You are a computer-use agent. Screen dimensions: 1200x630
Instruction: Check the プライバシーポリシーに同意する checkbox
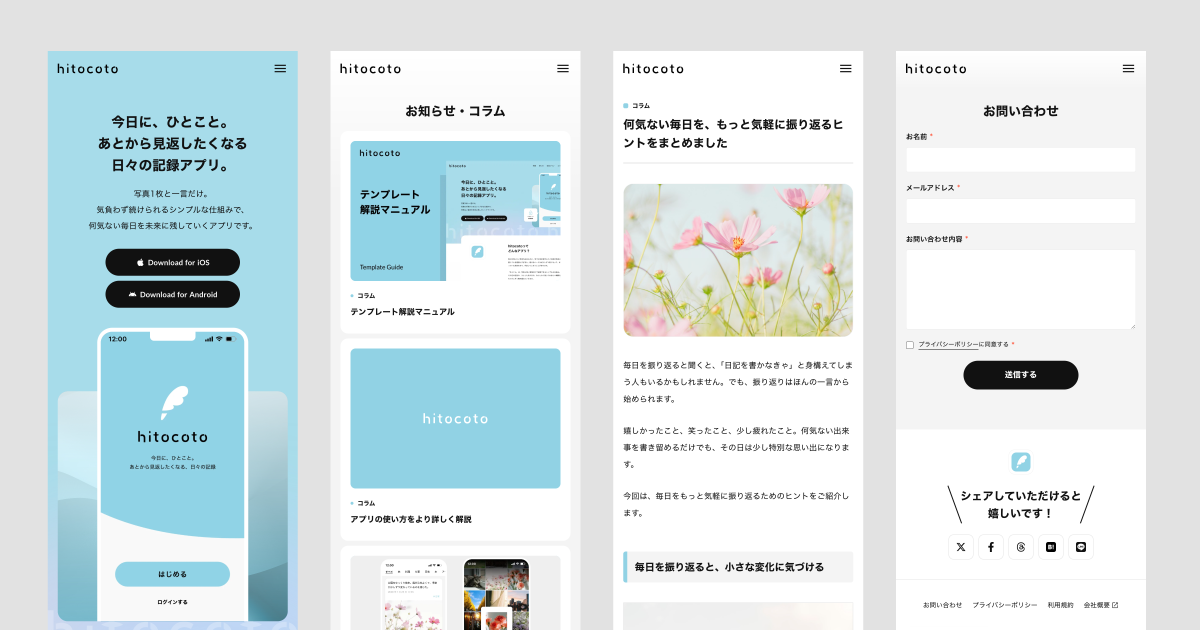tap(910, 345)
